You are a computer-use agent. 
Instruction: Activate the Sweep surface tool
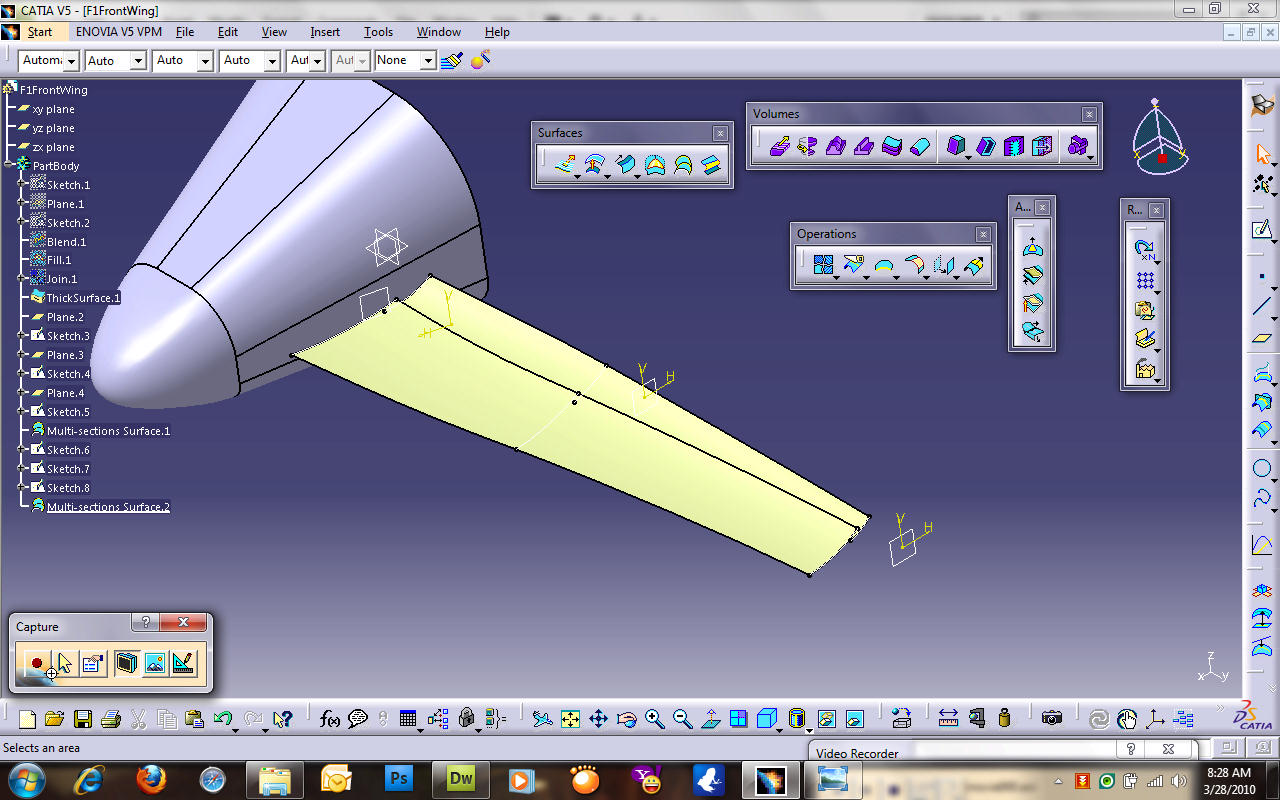point(624,164)
